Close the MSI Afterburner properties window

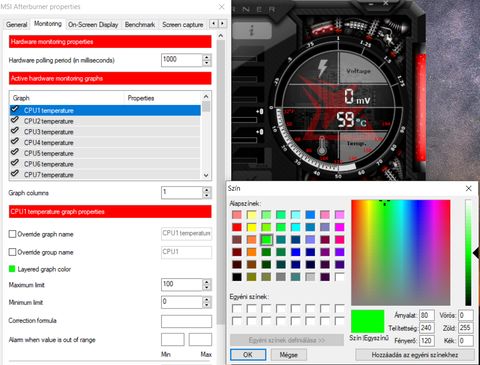[221, 6]
